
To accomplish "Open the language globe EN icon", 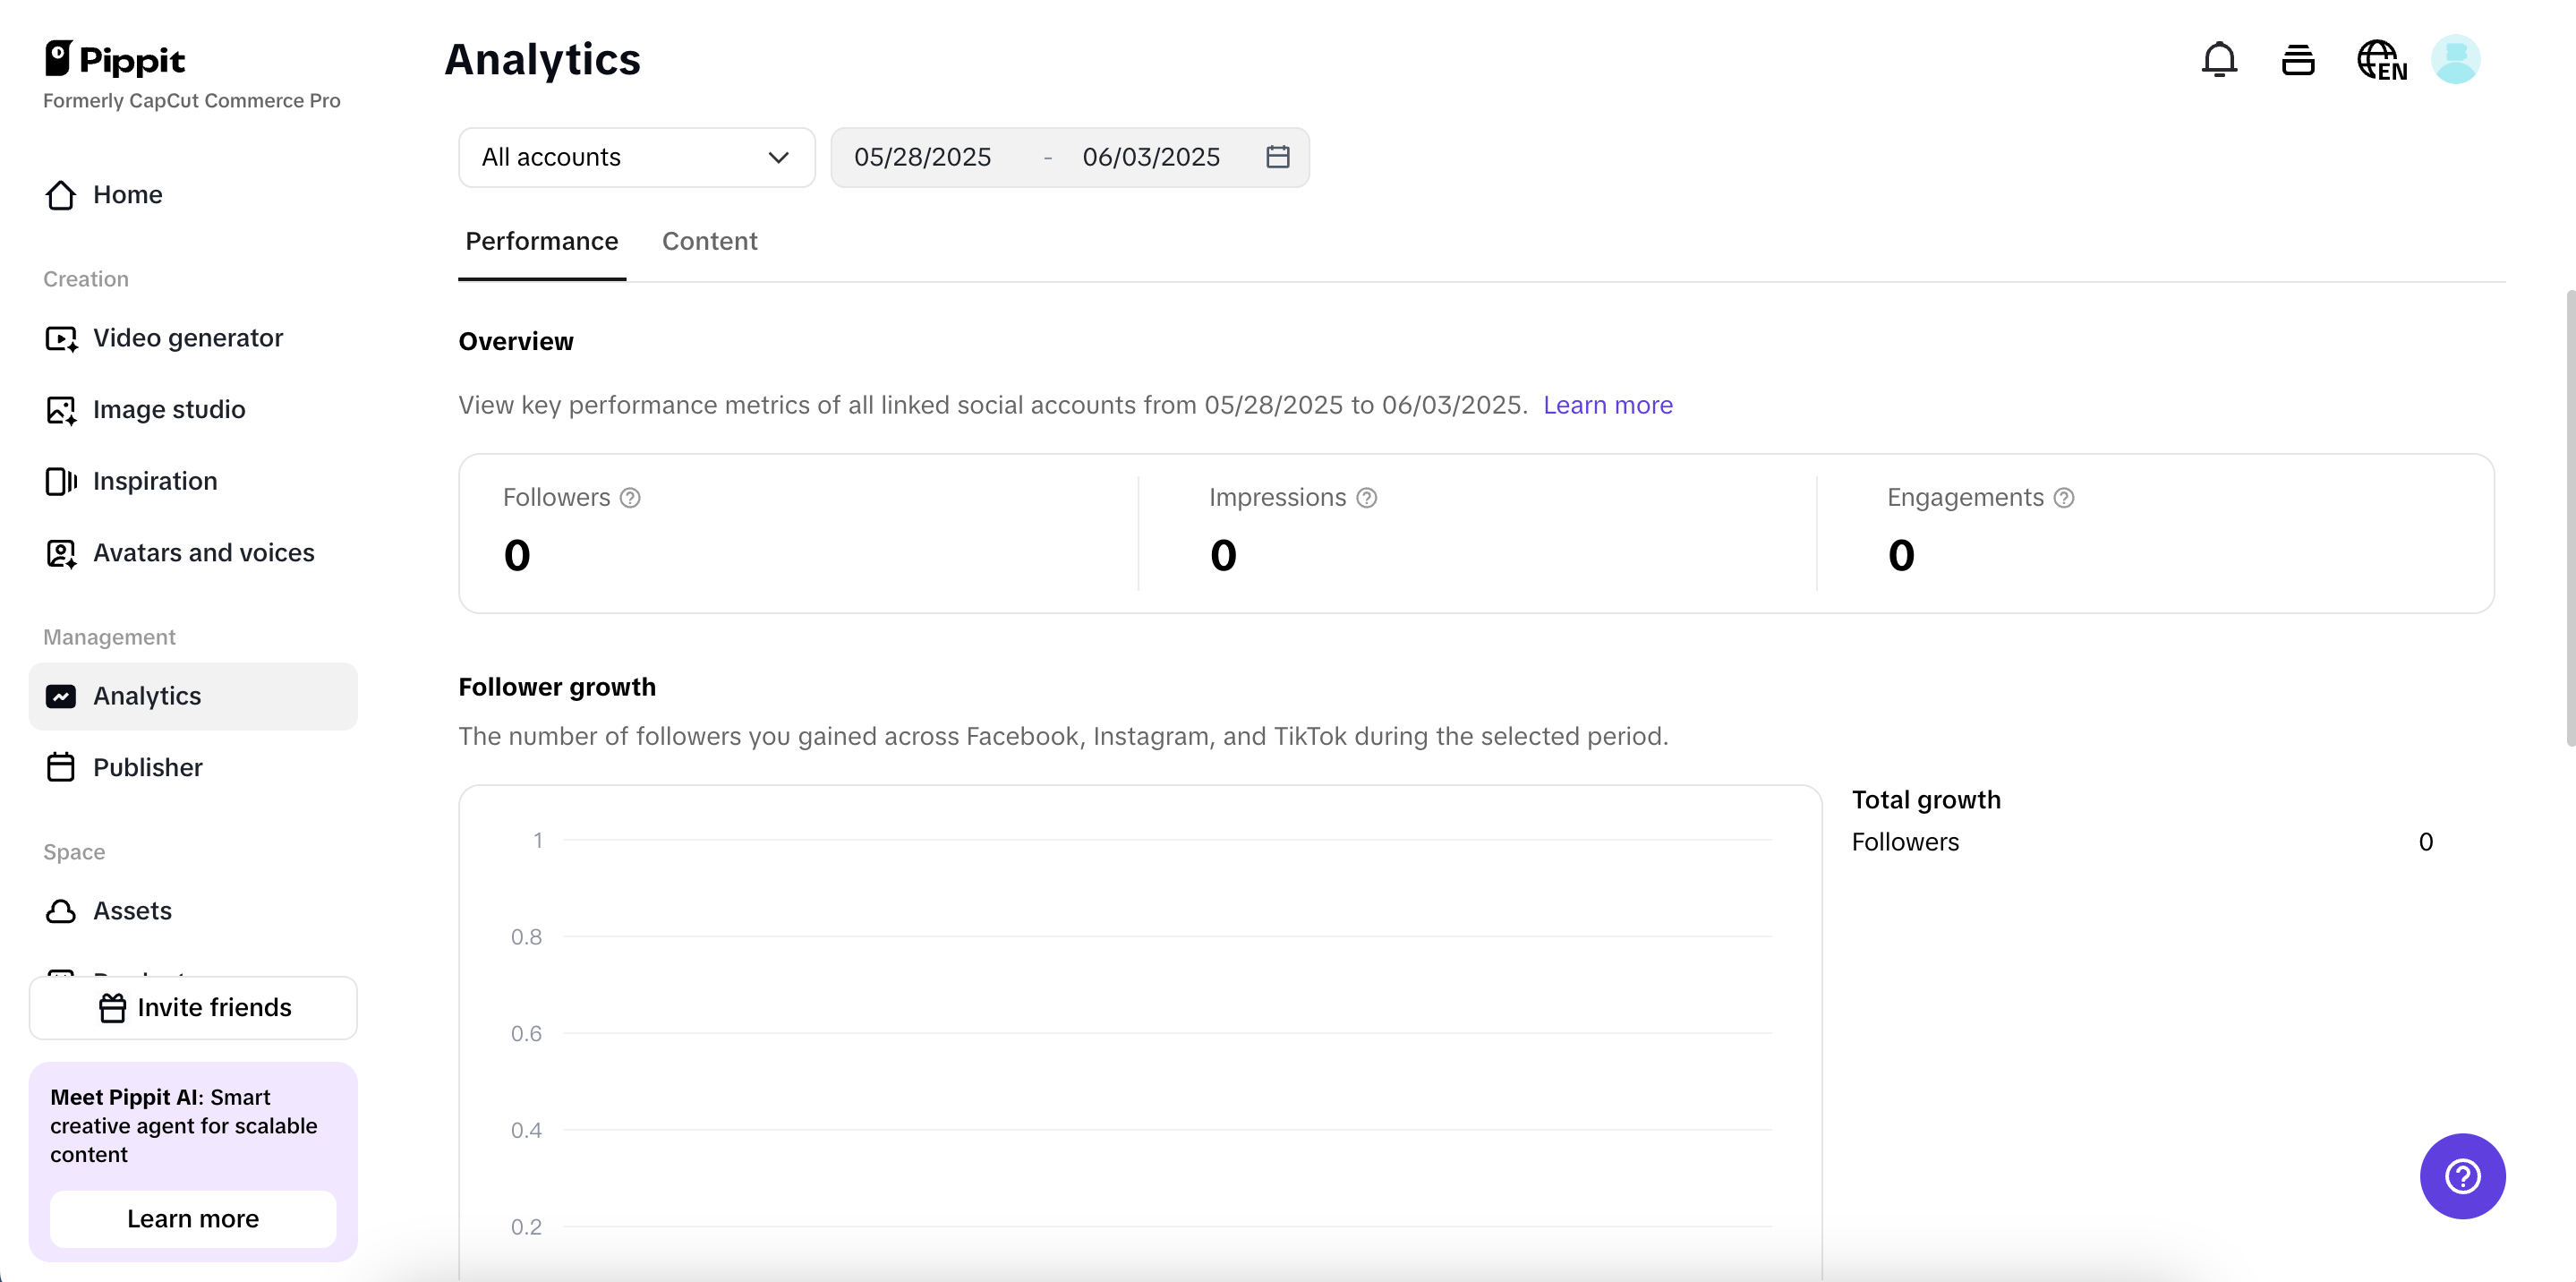I will click(2380, 60).
